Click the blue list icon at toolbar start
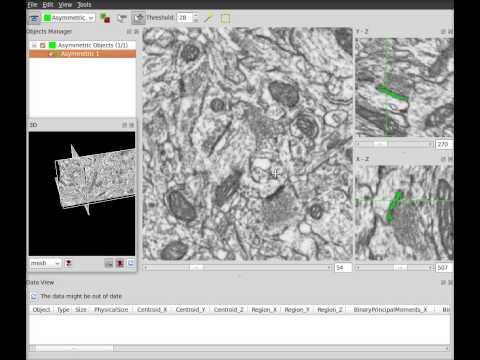Image resolution: width=480 pixels, height=360 pixels. pyautogui.click(x=34, y=18)
